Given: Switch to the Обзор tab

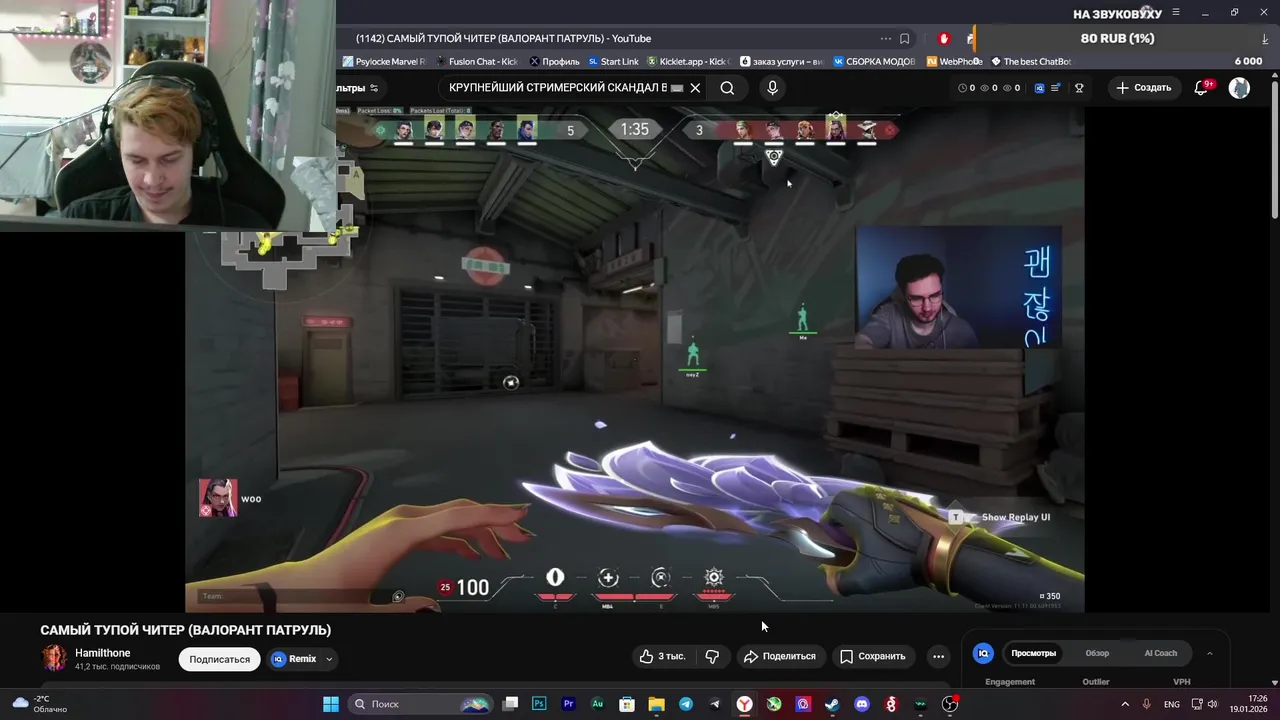Looking at the screenshot, I should (1097, 654).
